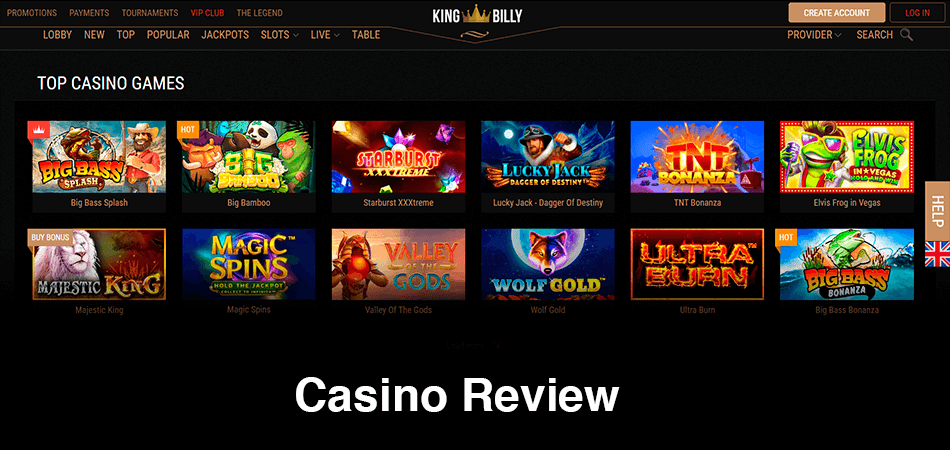Open the HELP side tab
950x450 pixels.
(x=937, y=211)
